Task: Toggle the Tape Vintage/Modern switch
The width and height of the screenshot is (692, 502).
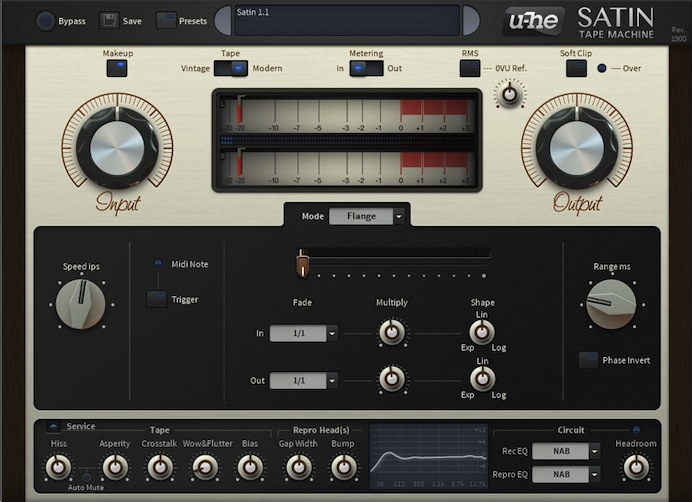Action: (x=231, y=68)
